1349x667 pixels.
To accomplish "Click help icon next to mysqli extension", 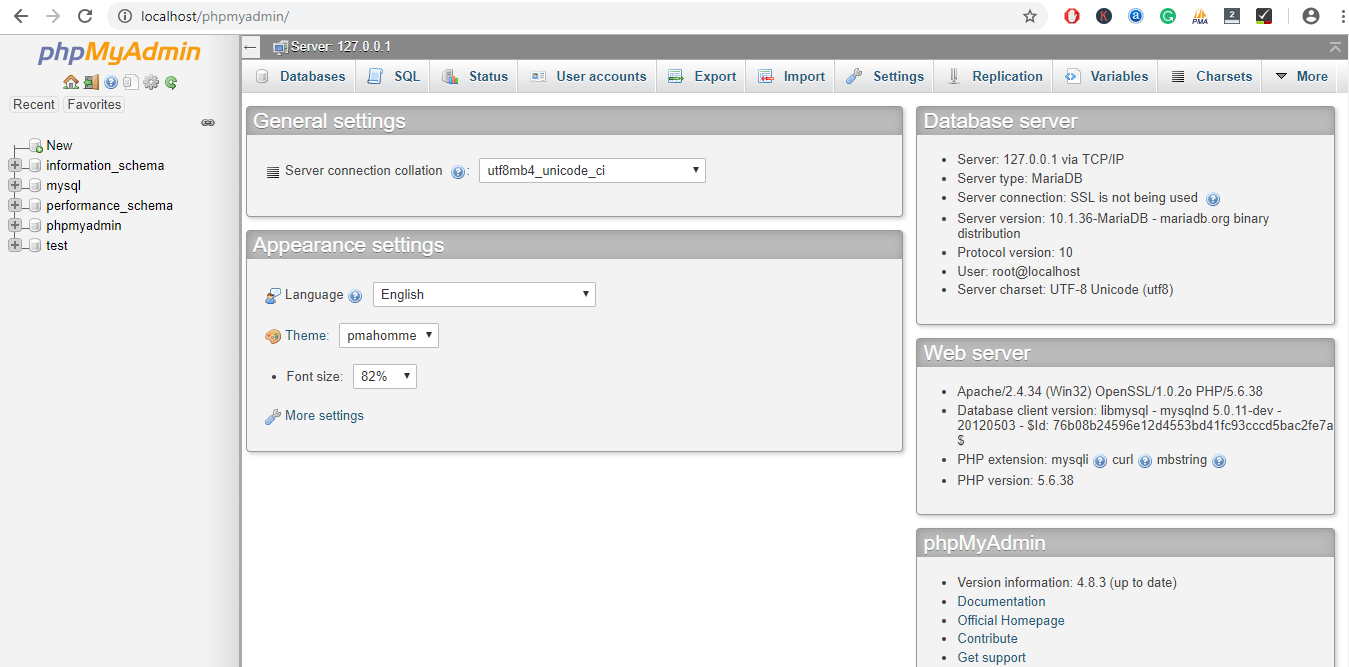I will 1100,461.
